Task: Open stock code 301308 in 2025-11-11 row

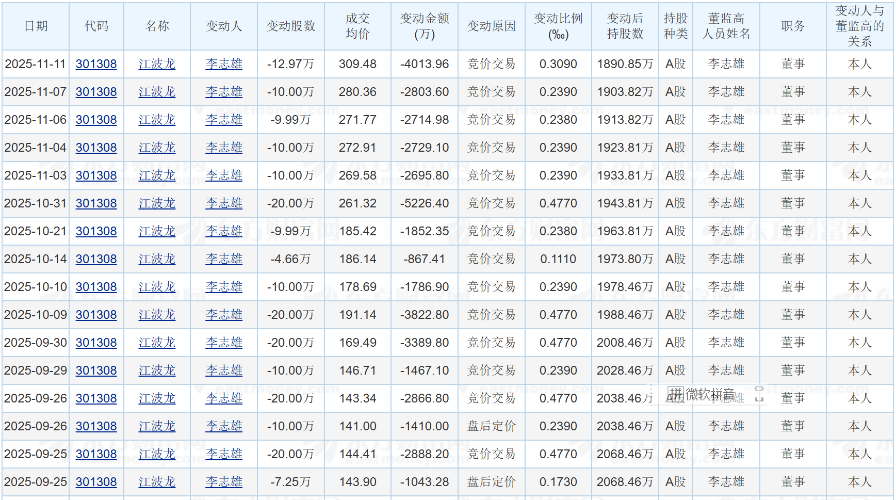Action: pyautogui.click(x=96, y=64)
